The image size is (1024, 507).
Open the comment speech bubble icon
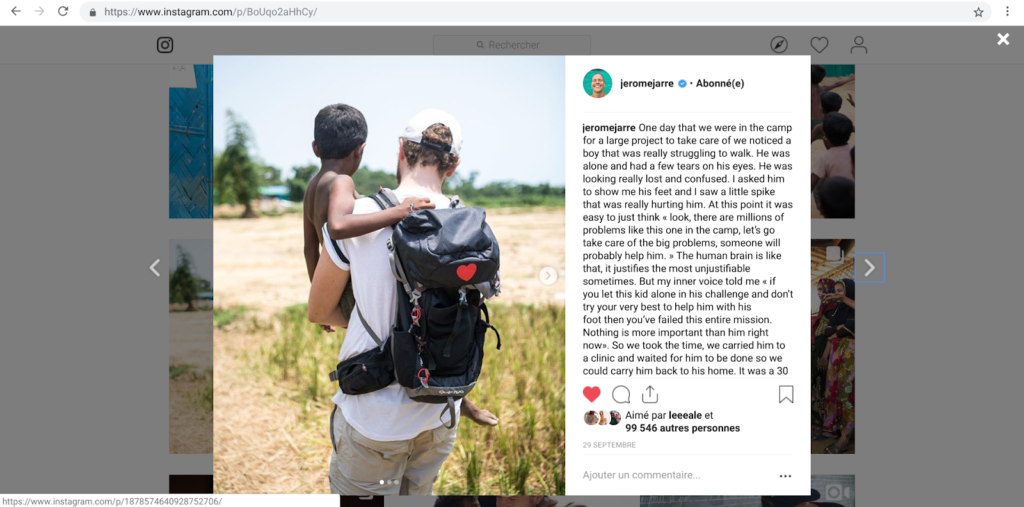[x=621, y=395]
